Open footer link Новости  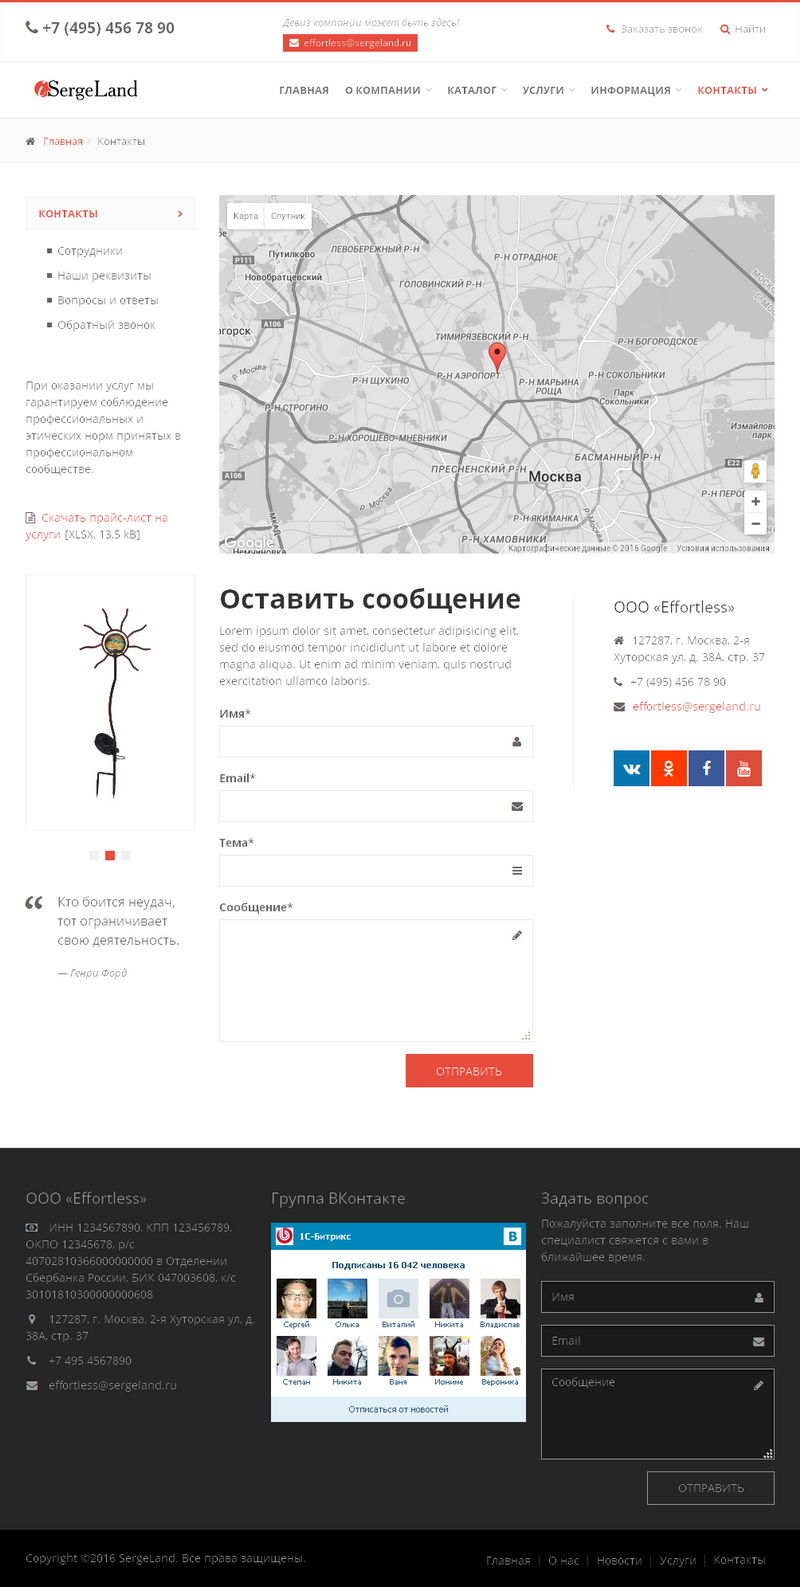click(619, 1560)
